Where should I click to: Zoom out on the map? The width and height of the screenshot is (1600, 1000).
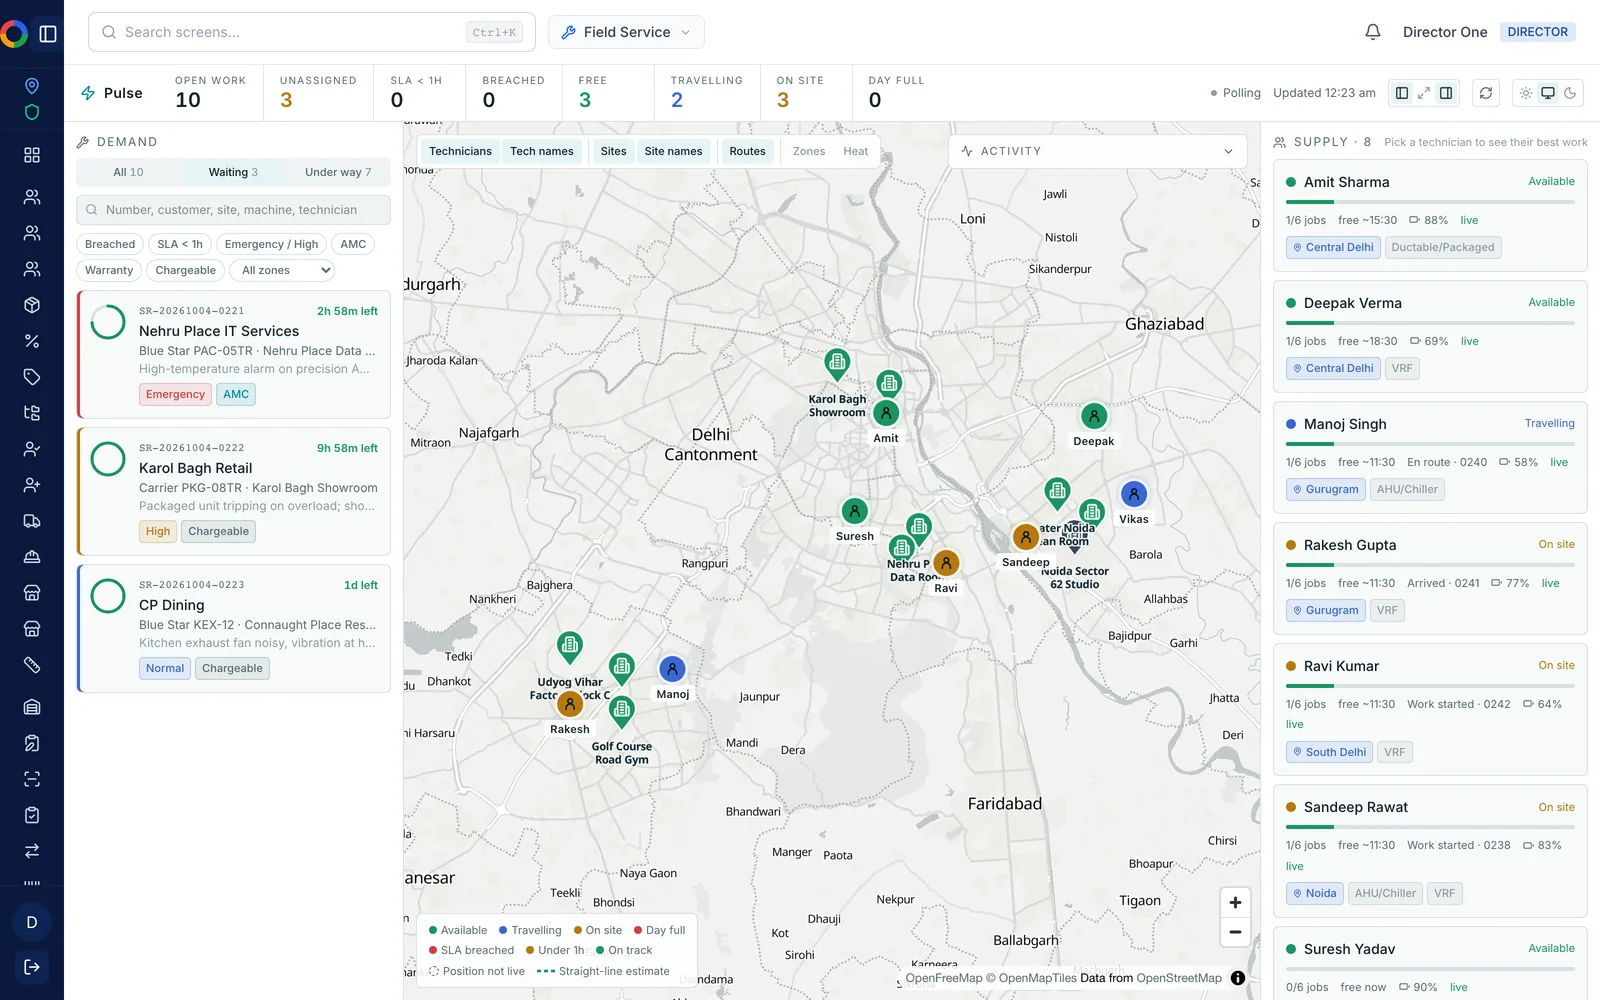(1235, 932)
